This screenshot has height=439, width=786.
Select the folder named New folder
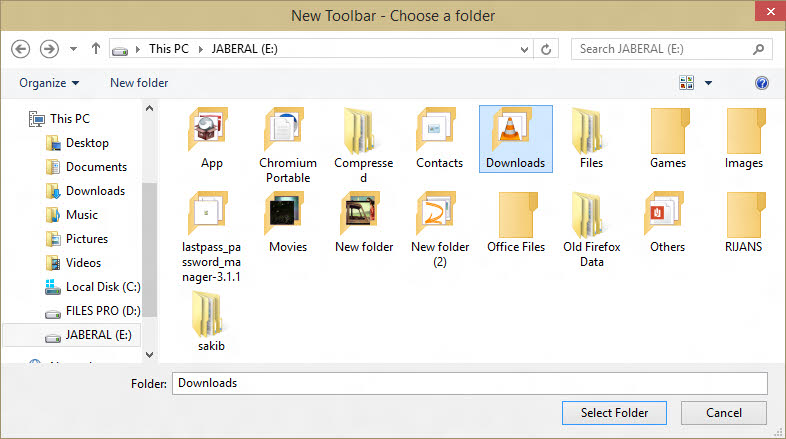click(x=360, y=213)
